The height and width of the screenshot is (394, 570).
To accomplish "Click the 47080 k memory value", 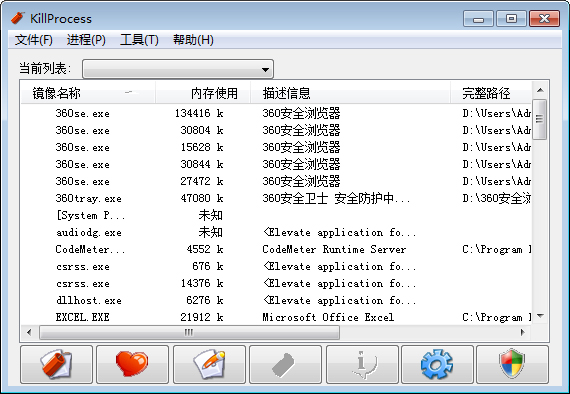I will point(202,198).
